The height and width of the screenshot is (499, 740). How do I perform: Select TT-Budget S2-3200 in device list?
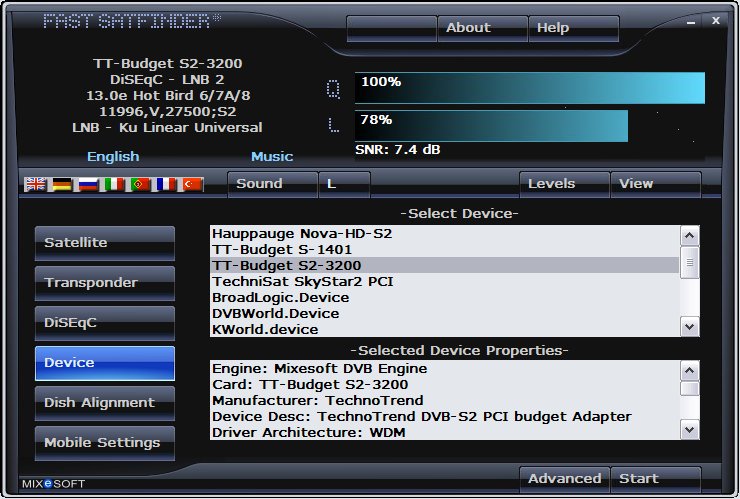[x=445, y=265]
